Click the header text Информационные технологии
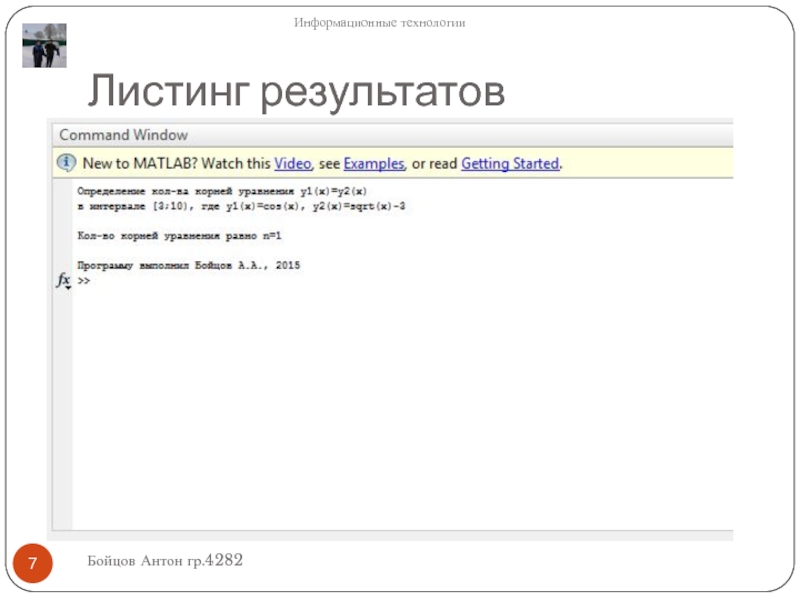 click(380, 22)
